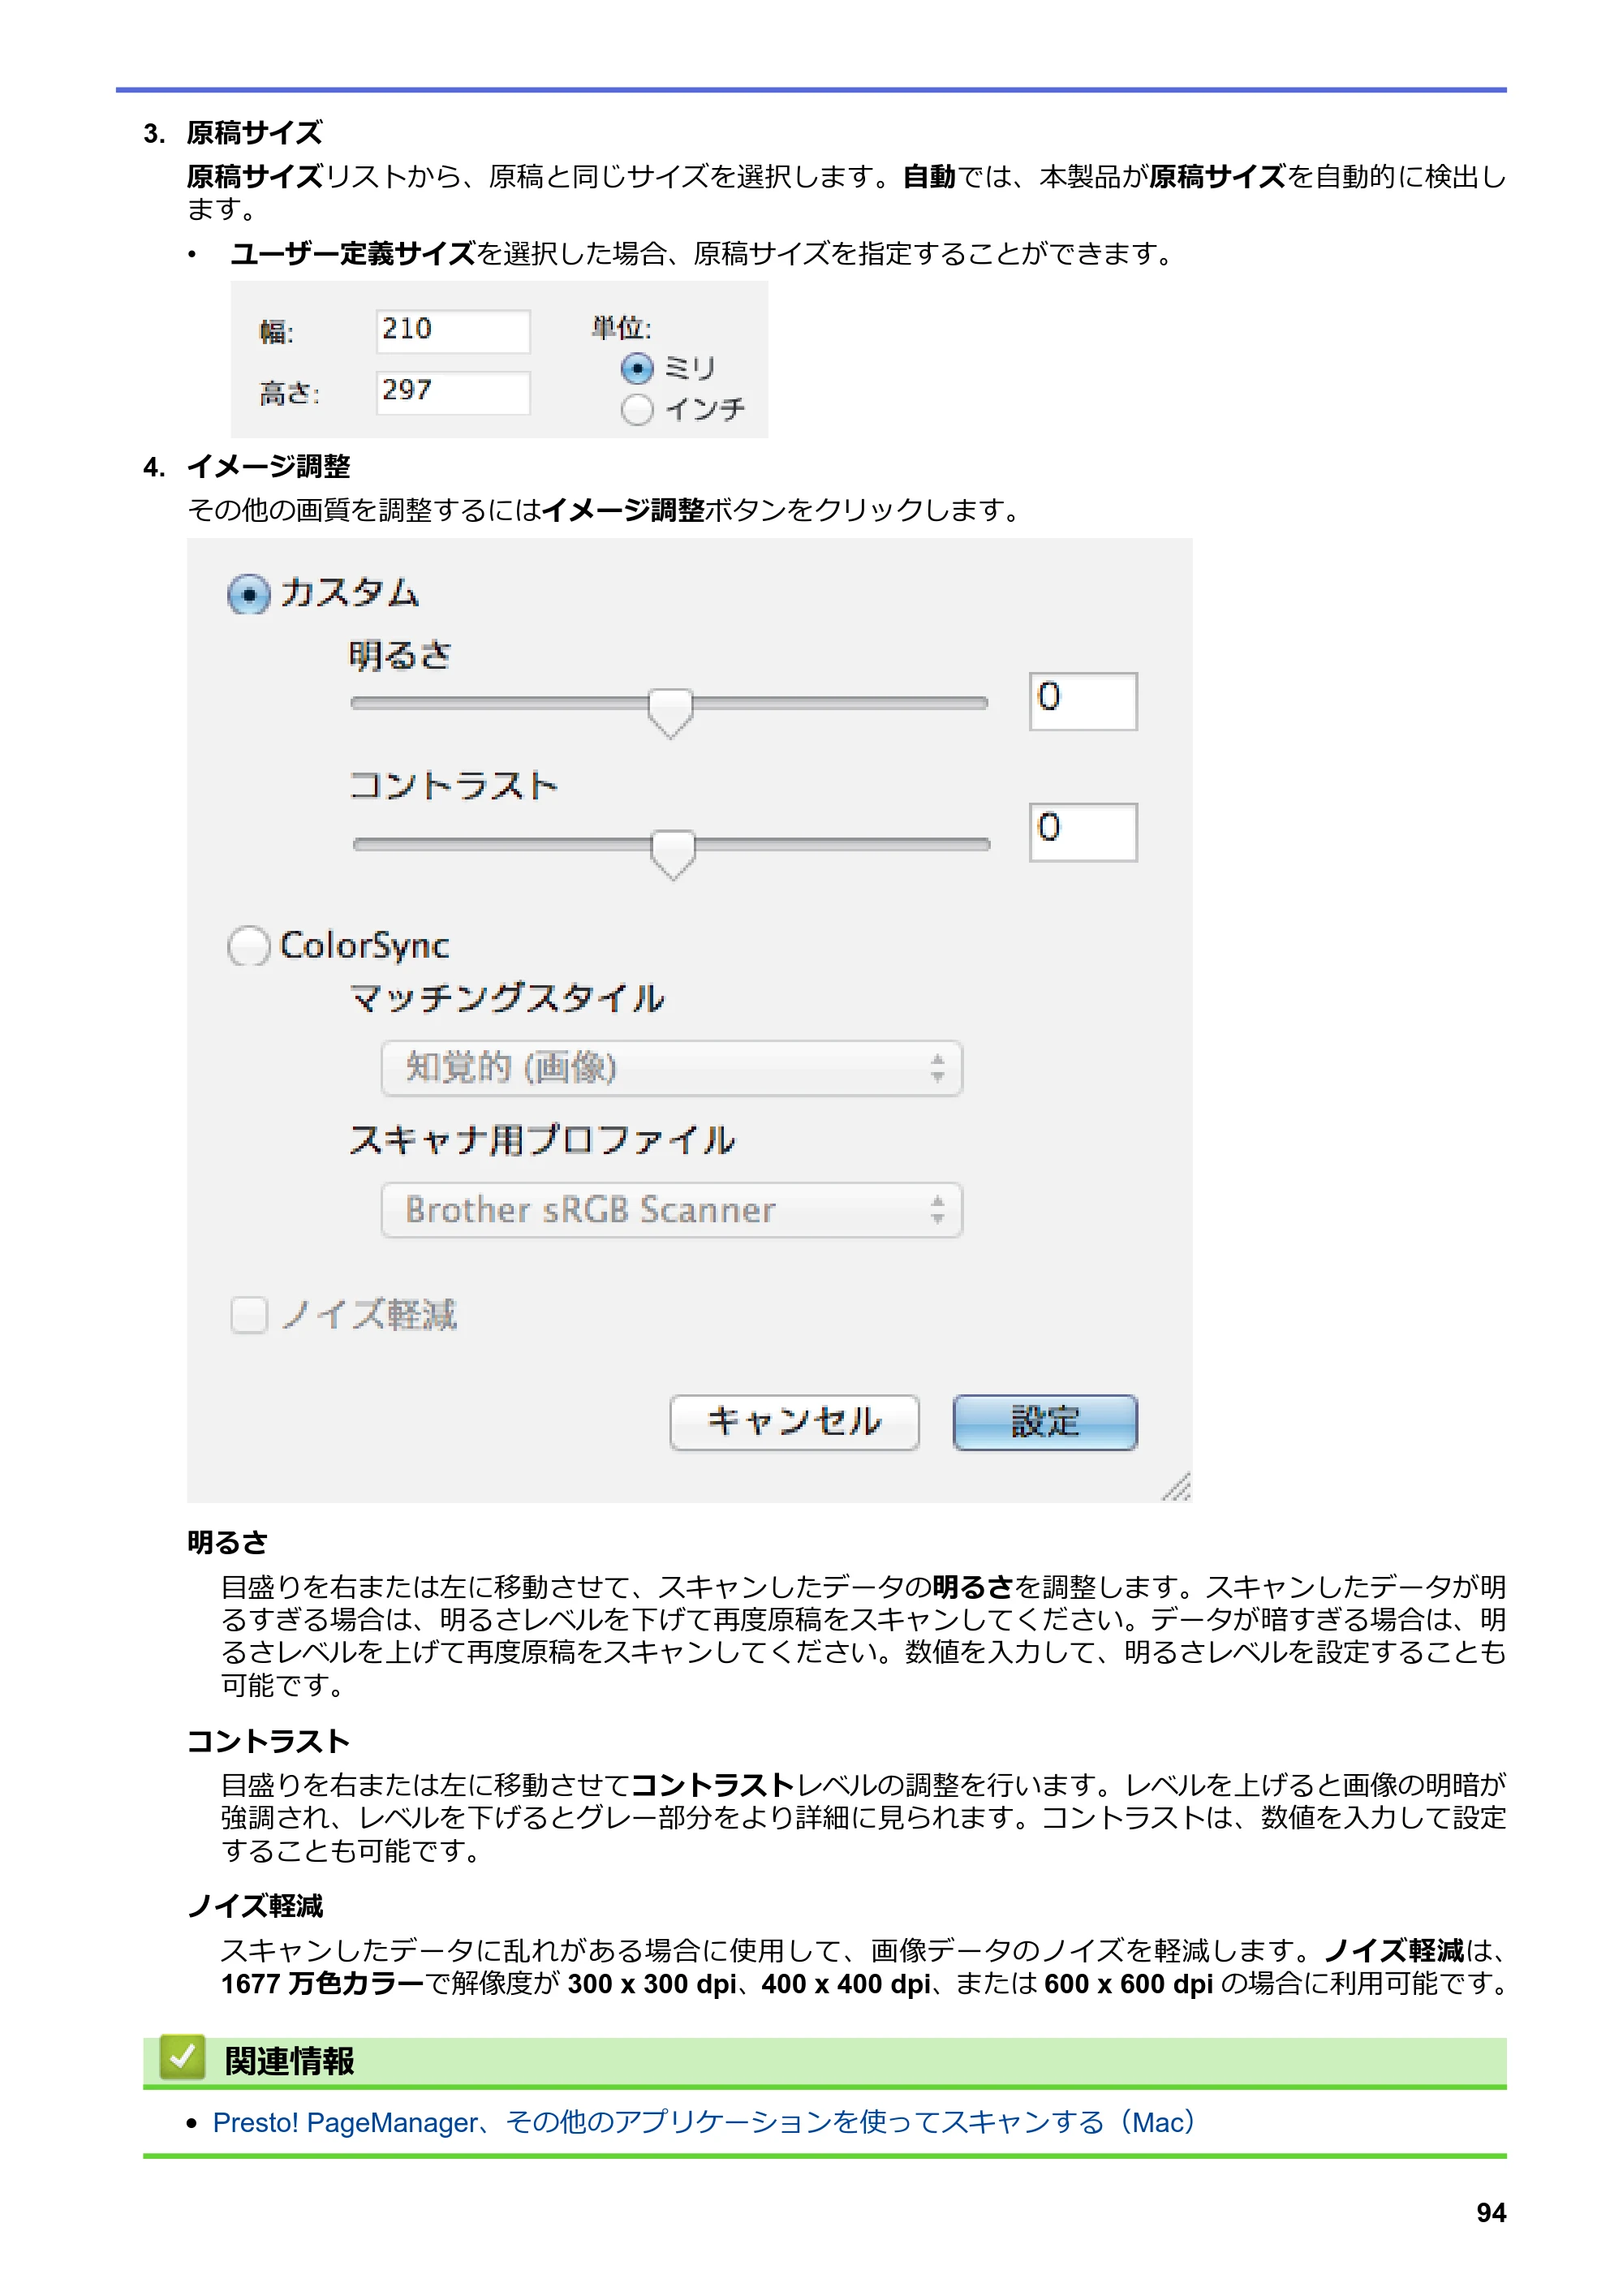Choose the ColorSync radio option

click(x=249, y=945)
